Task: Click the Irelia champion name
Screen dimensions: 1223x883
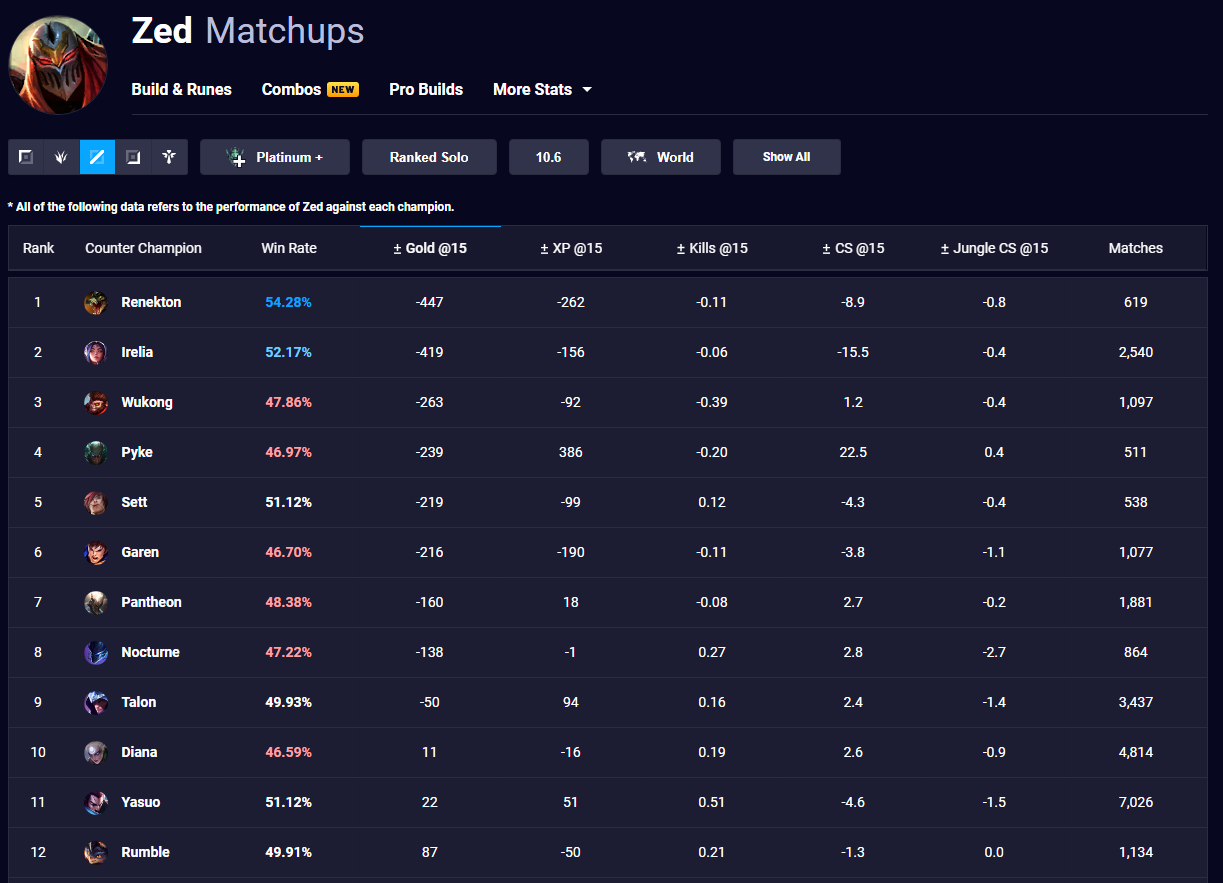Action: 137,352
